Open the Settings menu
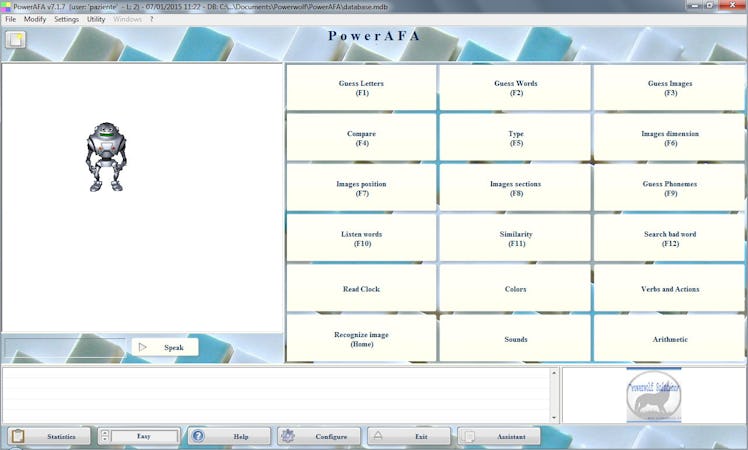Image resolution: width=748 pixels, height=450 pixels. point(66,19)
